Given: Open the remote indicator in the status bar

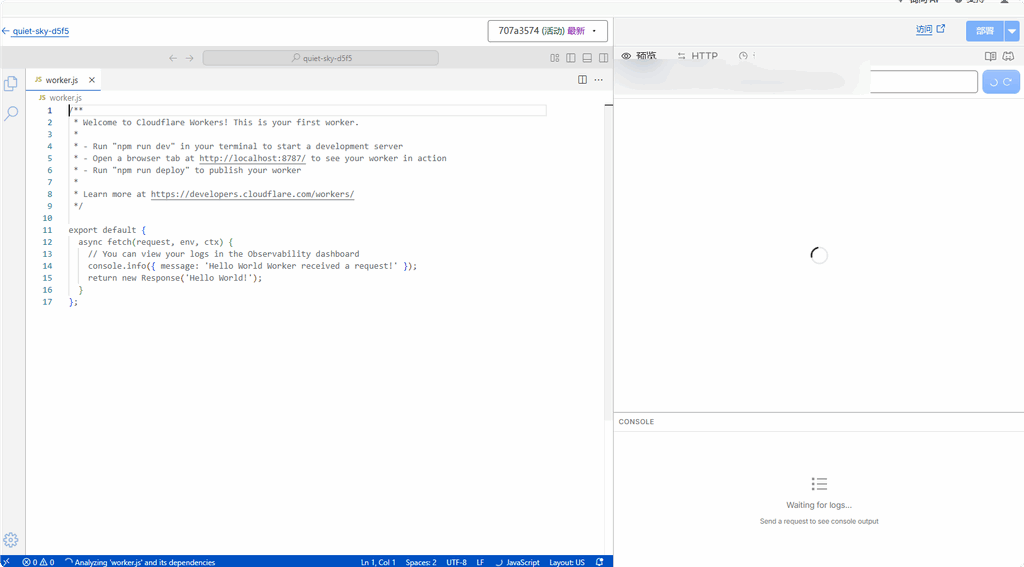Looking at the screenshot, I should pyautogui.click(x=6, y=562).
